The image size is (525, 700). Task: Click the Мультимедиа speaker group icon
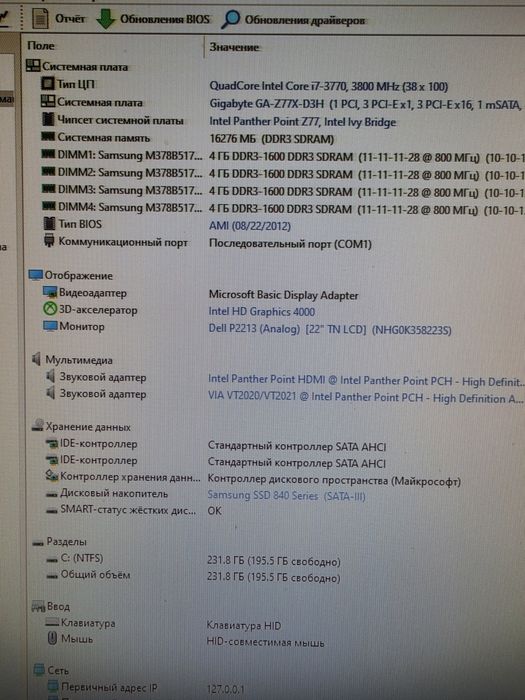pos(37,359)
